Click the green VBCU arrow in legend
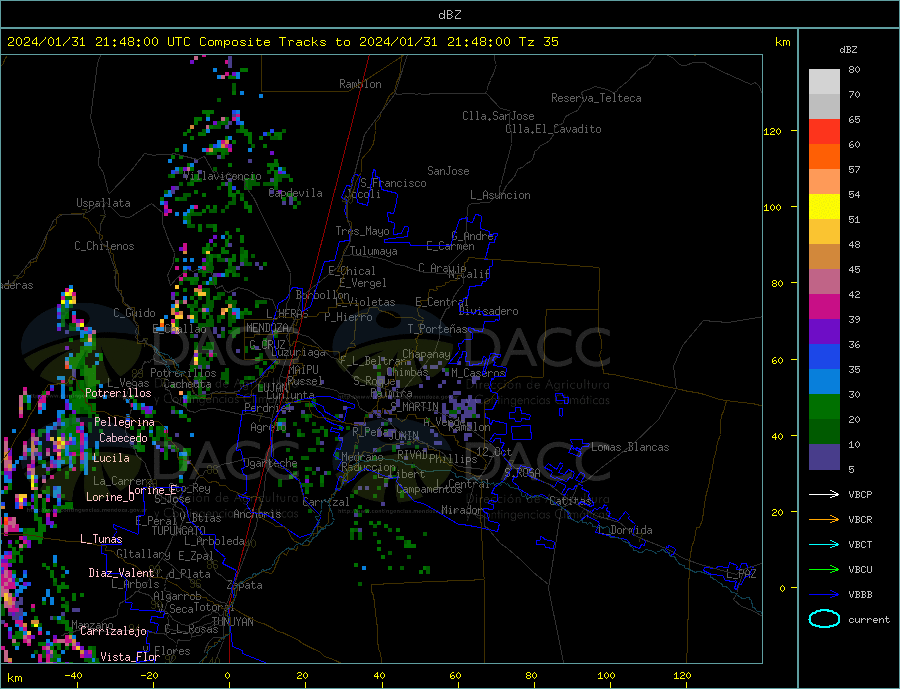This screenshot has height=689, width=900. [826, 570]
